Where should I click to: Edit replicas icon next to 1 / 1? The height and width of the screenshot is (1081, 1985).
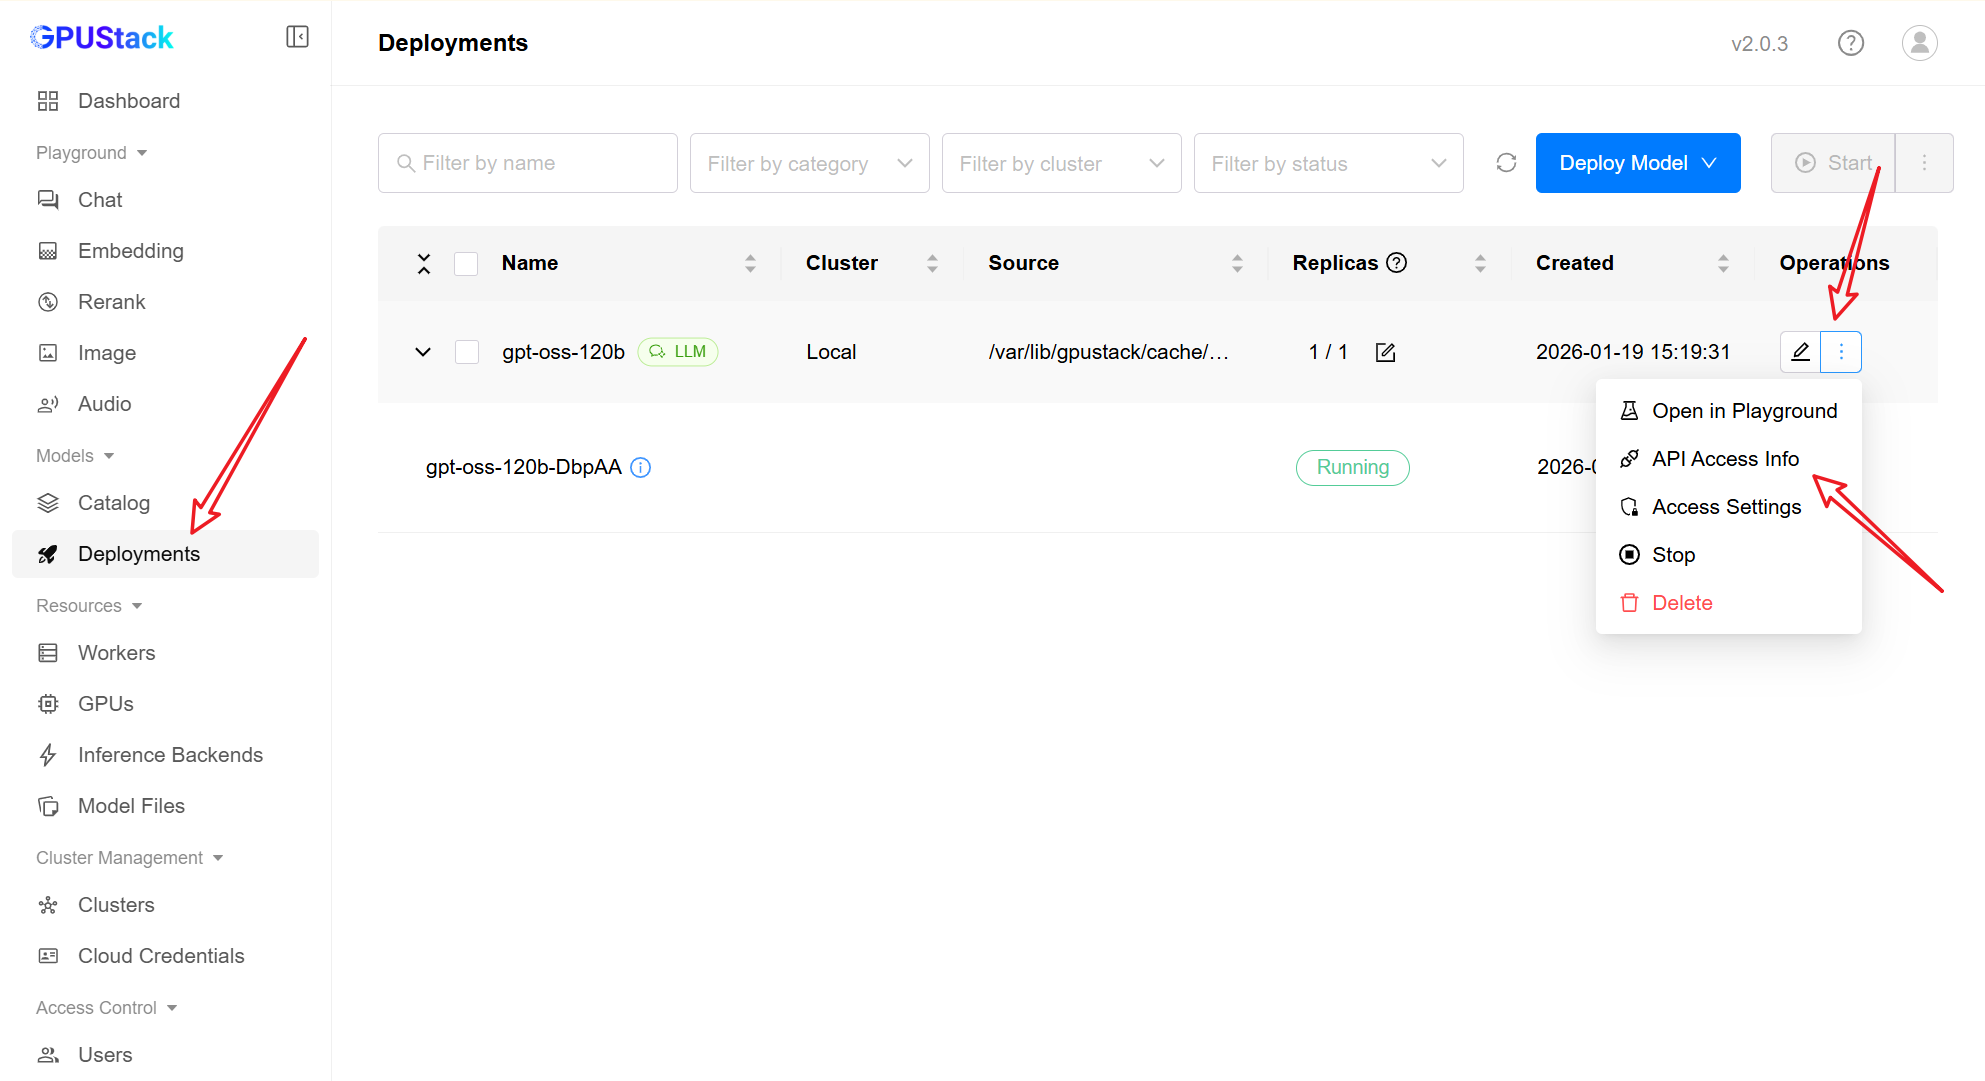pyautogui.click(x=1385, y=352)
